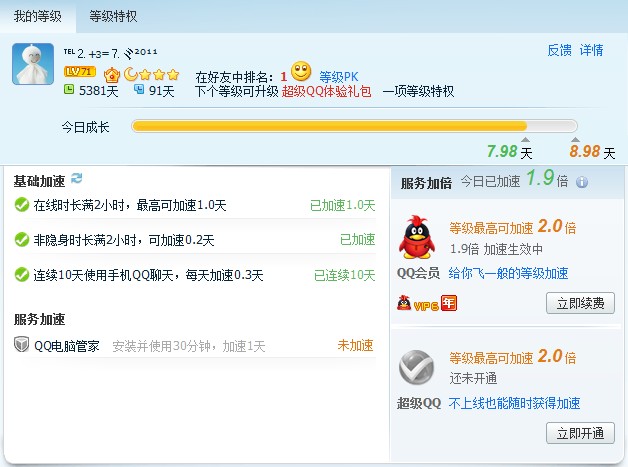628x467 pixels.
Task: Click the 8.98 天 marker arrow
Action: coord(575,139)
